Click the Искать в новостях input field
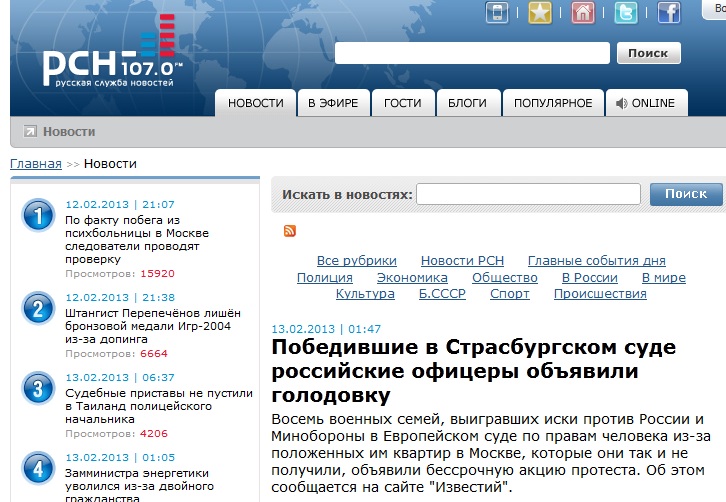This screenshot has height=502, width=726. 528,194
